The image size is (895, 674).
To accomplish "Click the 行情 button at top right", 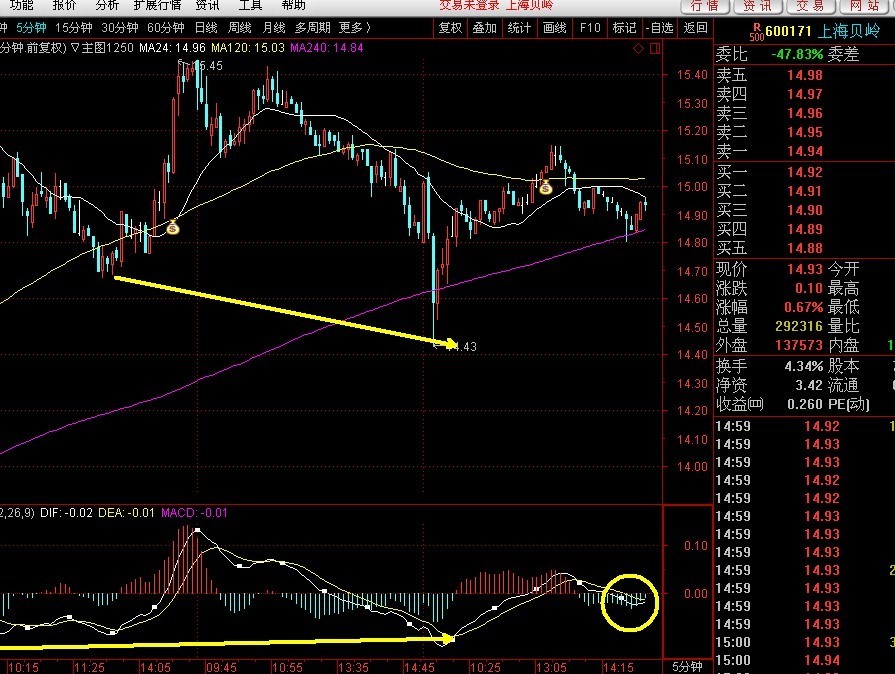I will pyautogui.click(x=705, y=7).
